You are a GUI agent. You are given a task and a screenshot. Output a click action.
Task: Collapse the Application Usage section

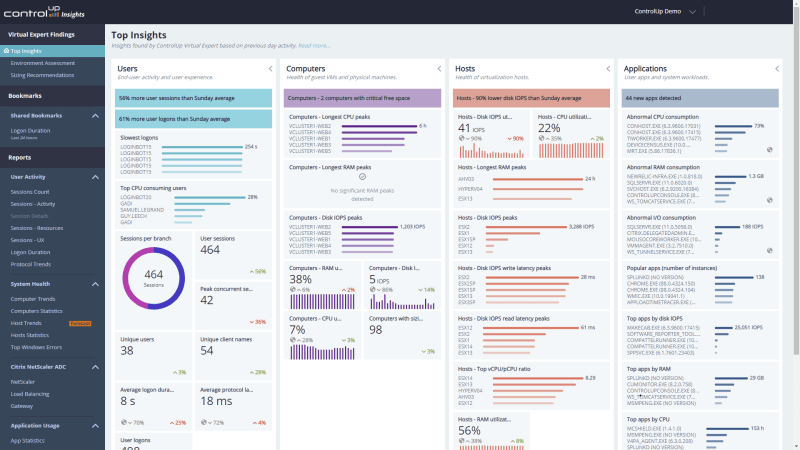[95, 426]
